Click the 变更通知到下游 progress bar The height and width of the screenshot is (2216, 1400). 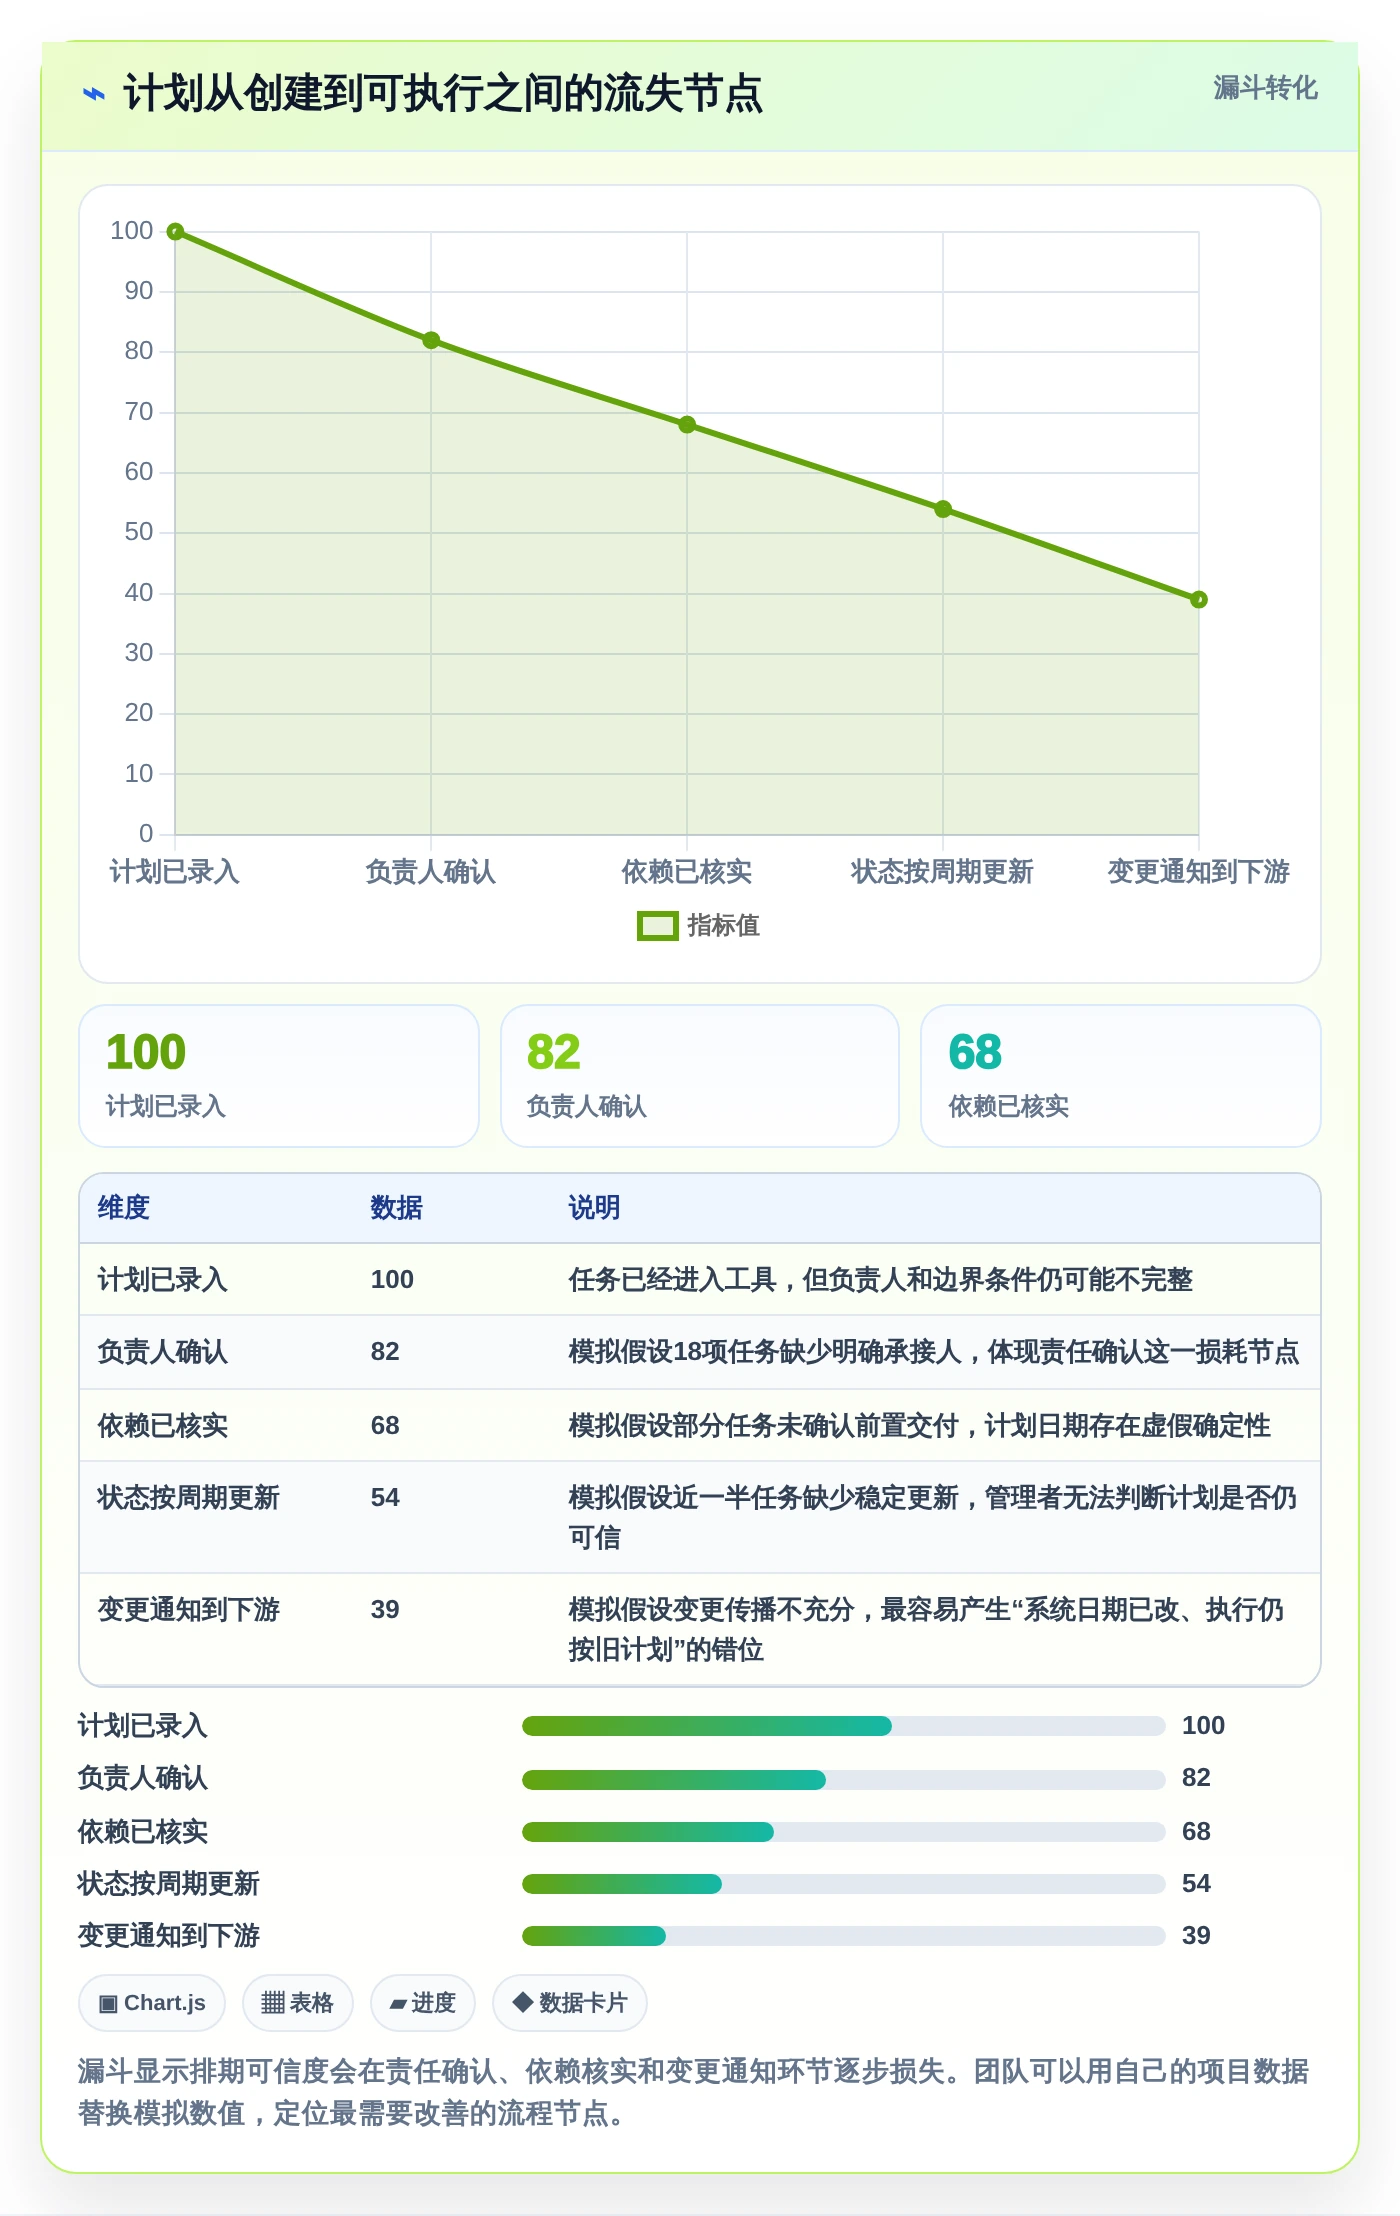point(843,1936)
